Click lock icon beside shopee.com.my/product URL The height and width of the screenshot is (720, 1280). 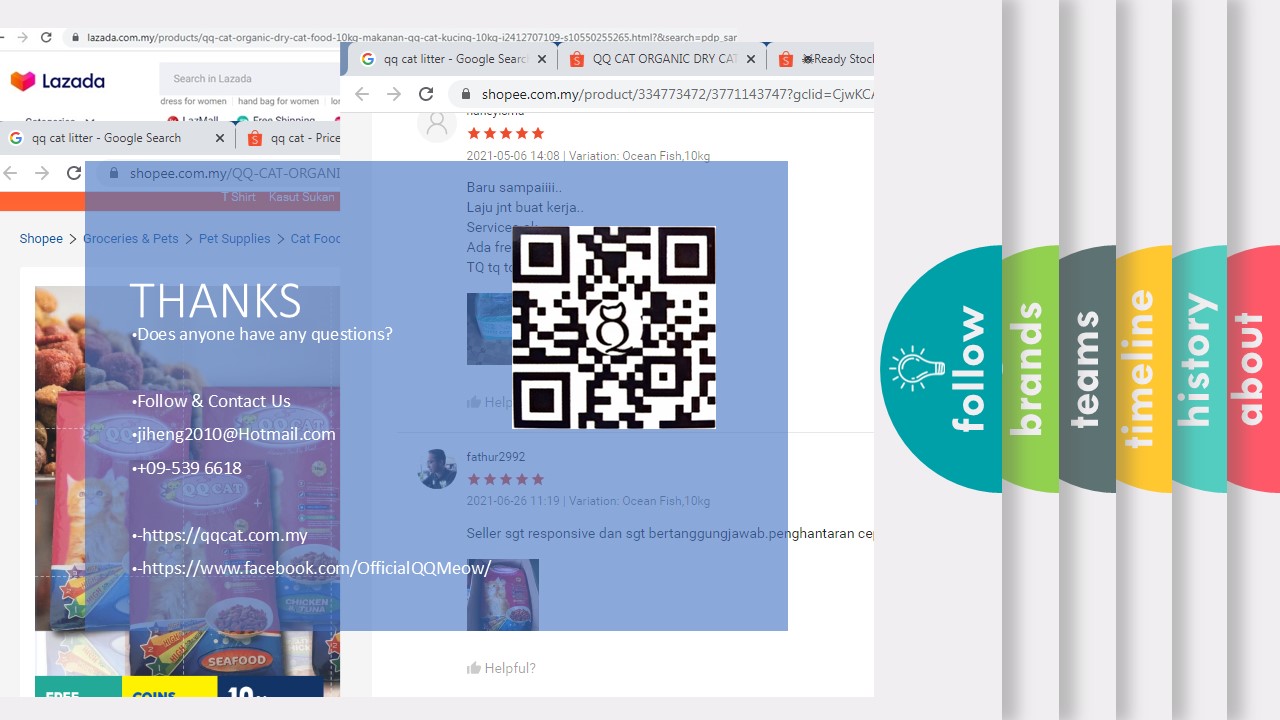[x=465, y=94]
